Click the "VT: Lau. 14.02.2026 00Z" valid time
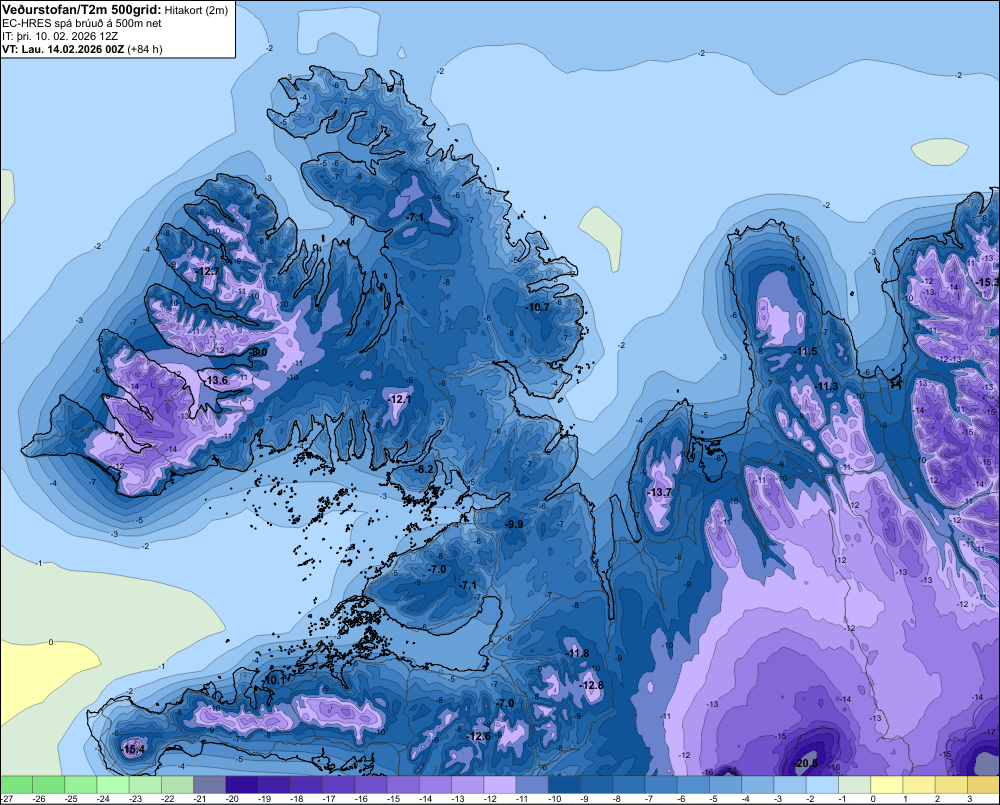The height and width of the screenshot is (805, 1000). coord(63,49)
